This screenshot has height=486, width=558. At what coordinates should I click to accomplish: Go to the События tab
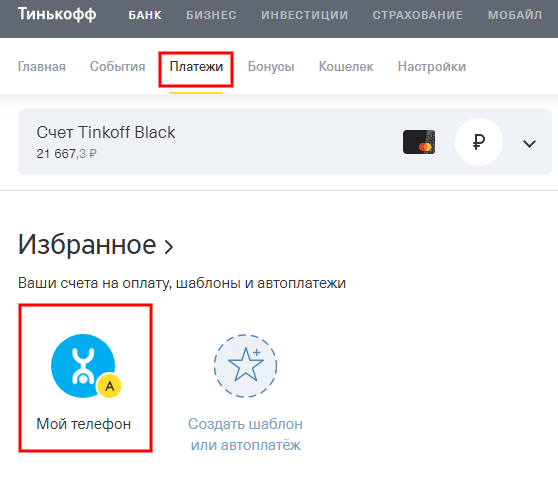117,67
